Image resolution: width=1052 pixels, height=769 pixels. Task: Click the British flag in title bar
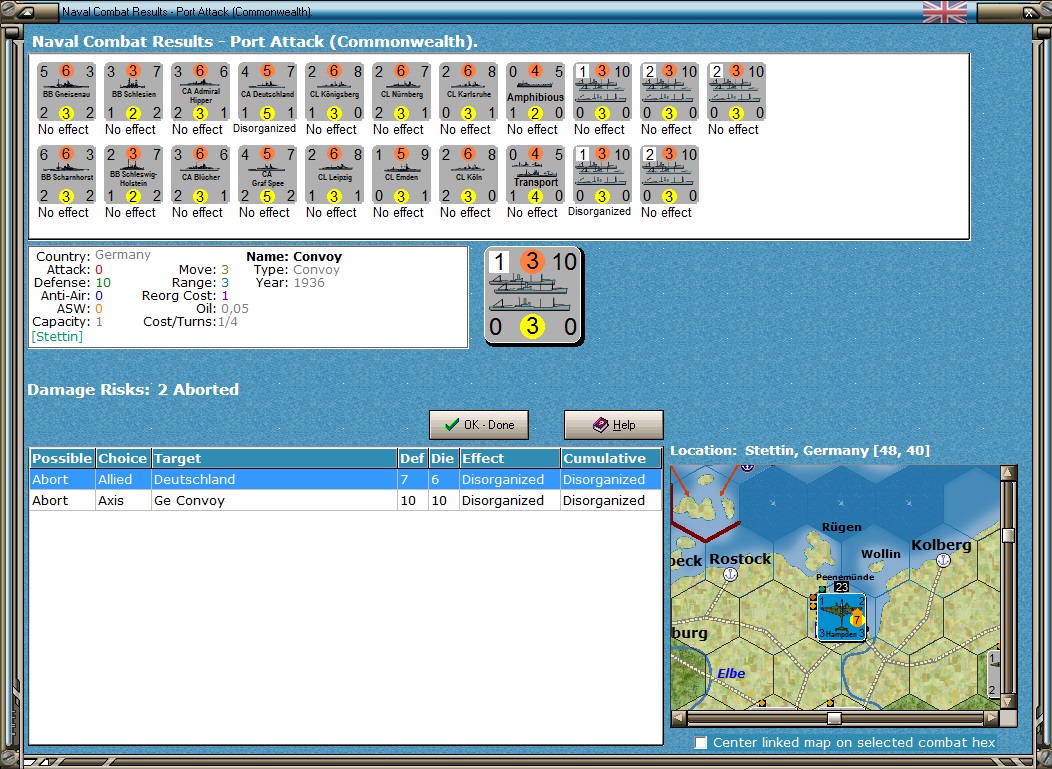945,11
